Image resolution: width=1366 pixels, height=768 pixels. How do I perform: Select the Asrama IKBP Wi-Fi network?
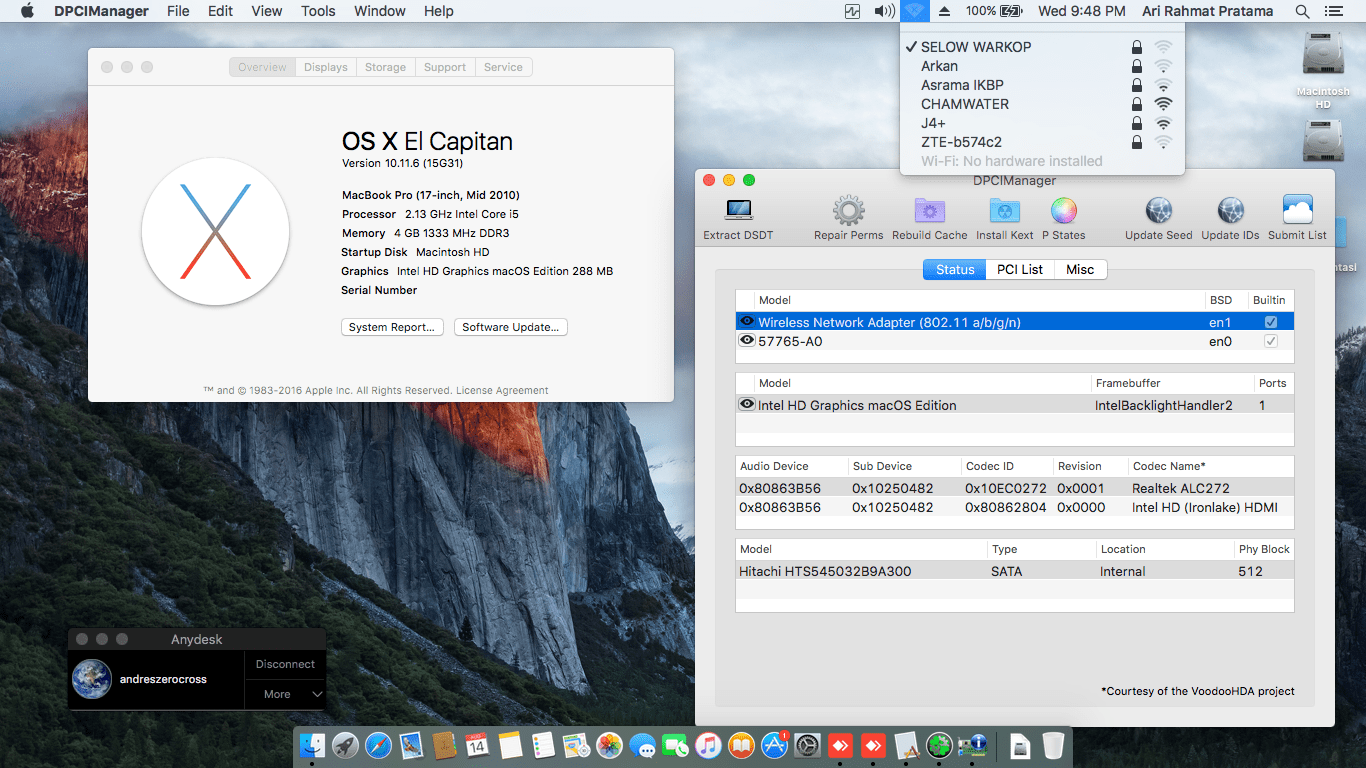pyautogui.click(x=1042, y=85)
